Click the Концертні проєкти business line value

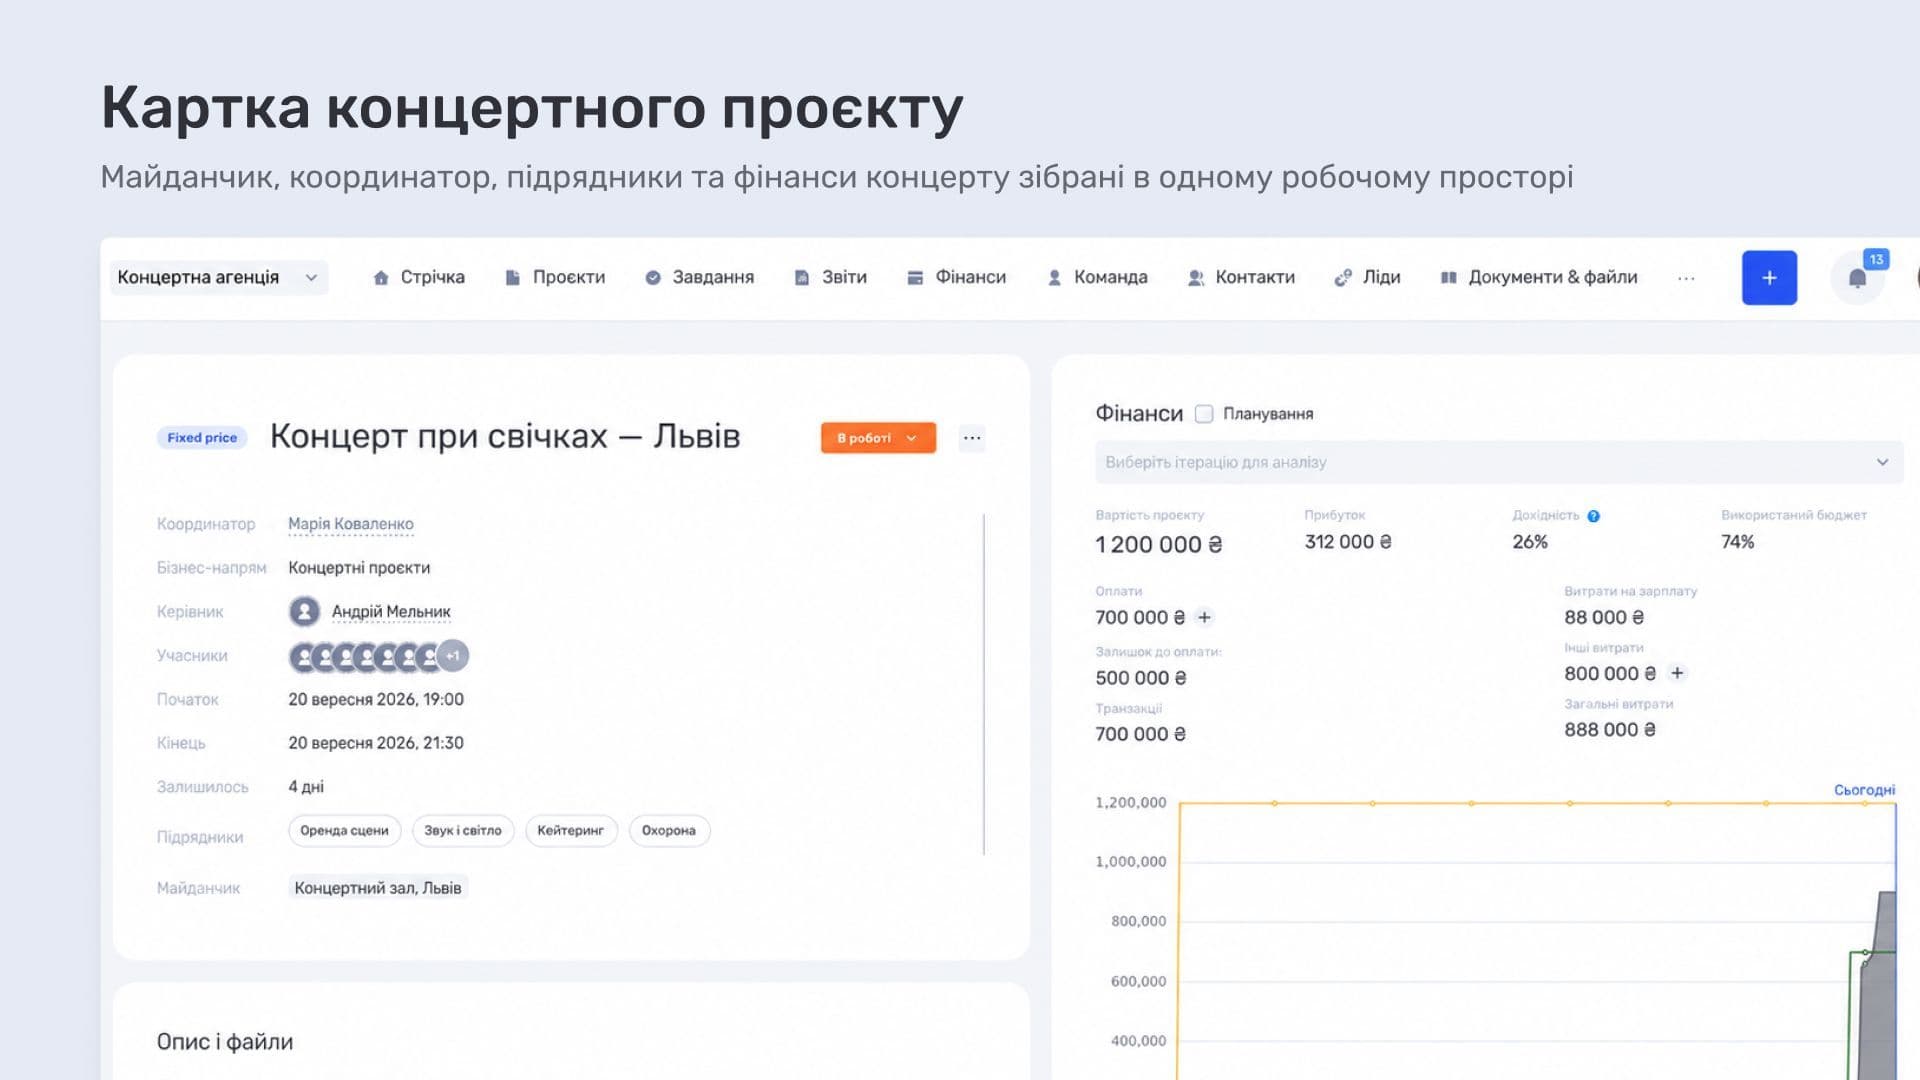click(359, 567)
